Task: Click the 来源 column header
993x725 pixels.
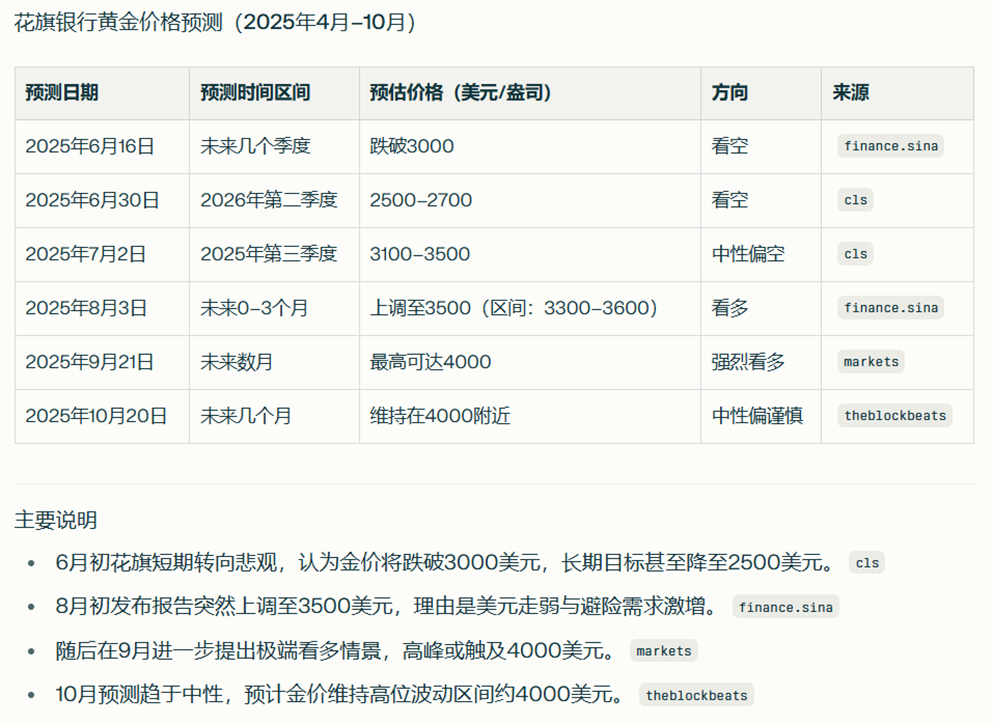Action: pos(851,93)
